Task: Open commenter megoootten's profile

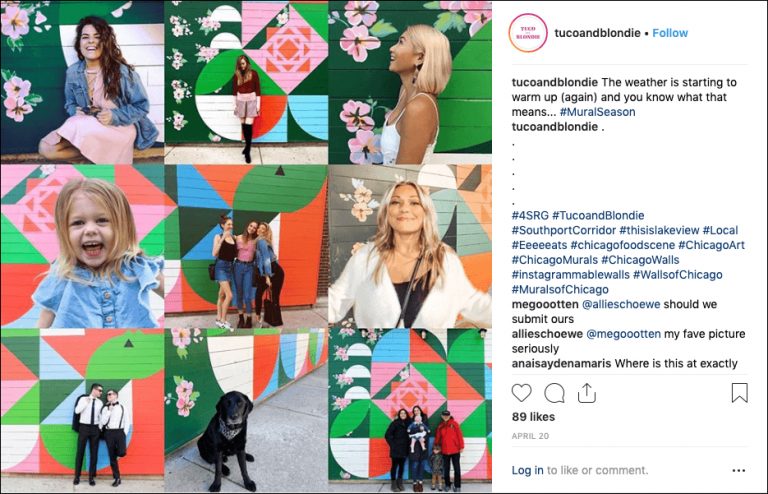Action: coord(545,304)
